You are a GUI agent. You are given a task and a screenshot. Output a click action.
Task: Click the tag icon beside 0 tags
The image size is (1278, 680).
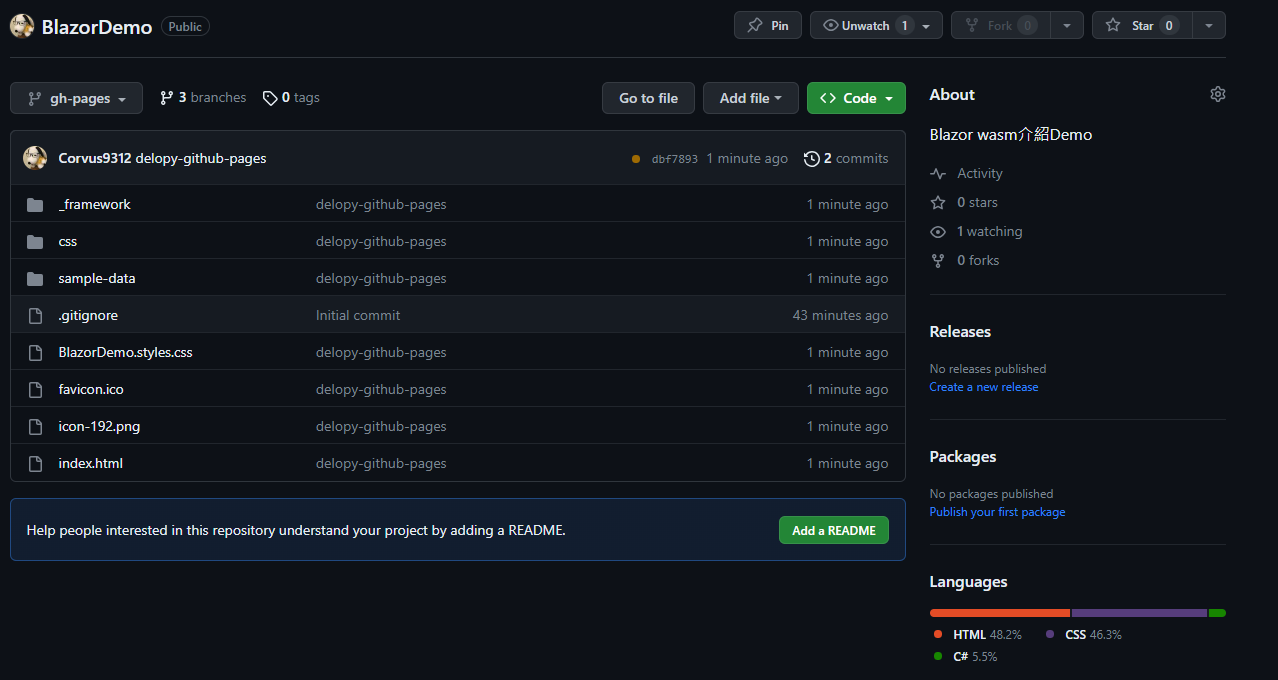pyautogui.click(x=270, y=98)
